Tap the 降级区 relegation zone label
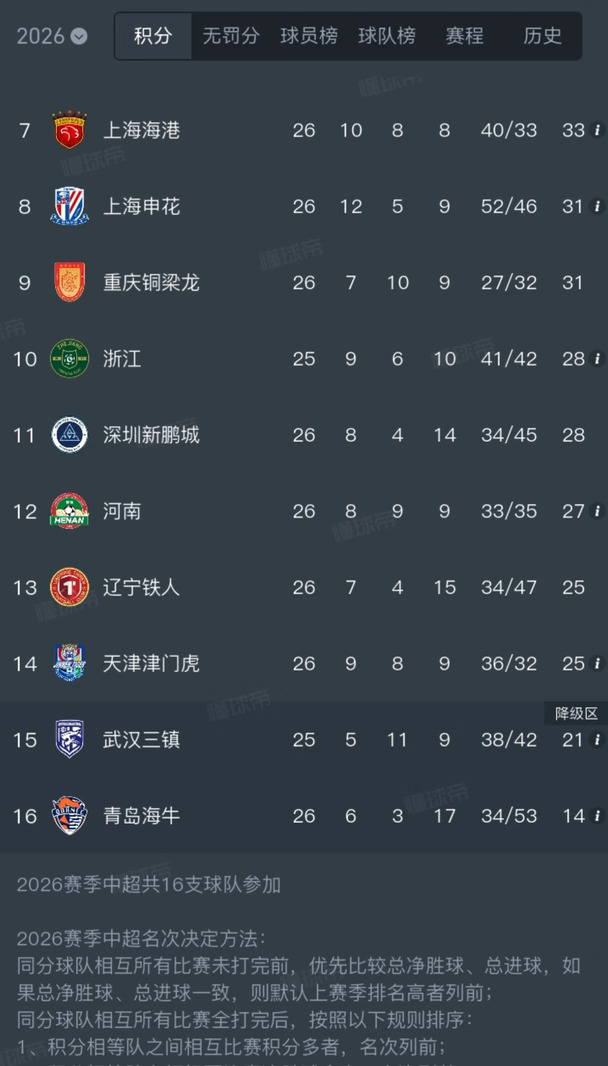Viewport: 608px width, 1066px height. tap(576, 713)
